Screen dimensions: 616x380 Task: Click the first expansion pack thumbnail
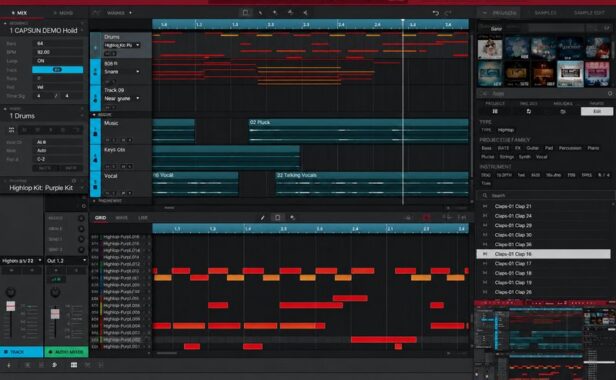pos(490,48)
